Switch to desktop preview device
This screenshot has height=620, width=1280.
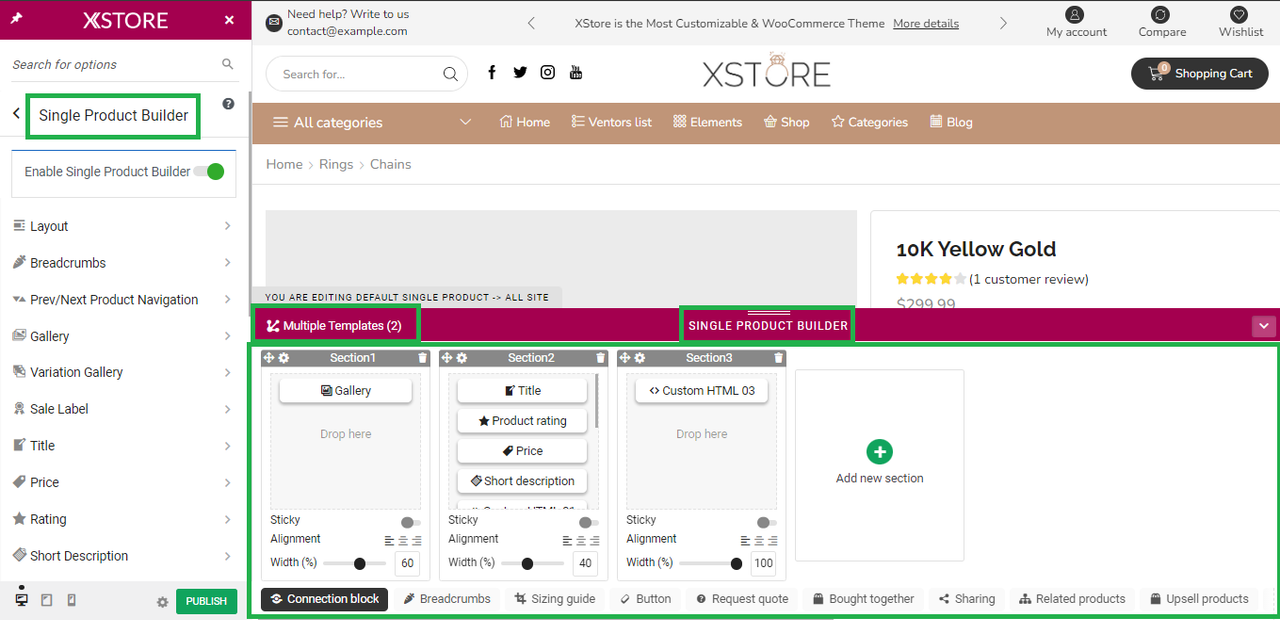click(x=22, y=600)
